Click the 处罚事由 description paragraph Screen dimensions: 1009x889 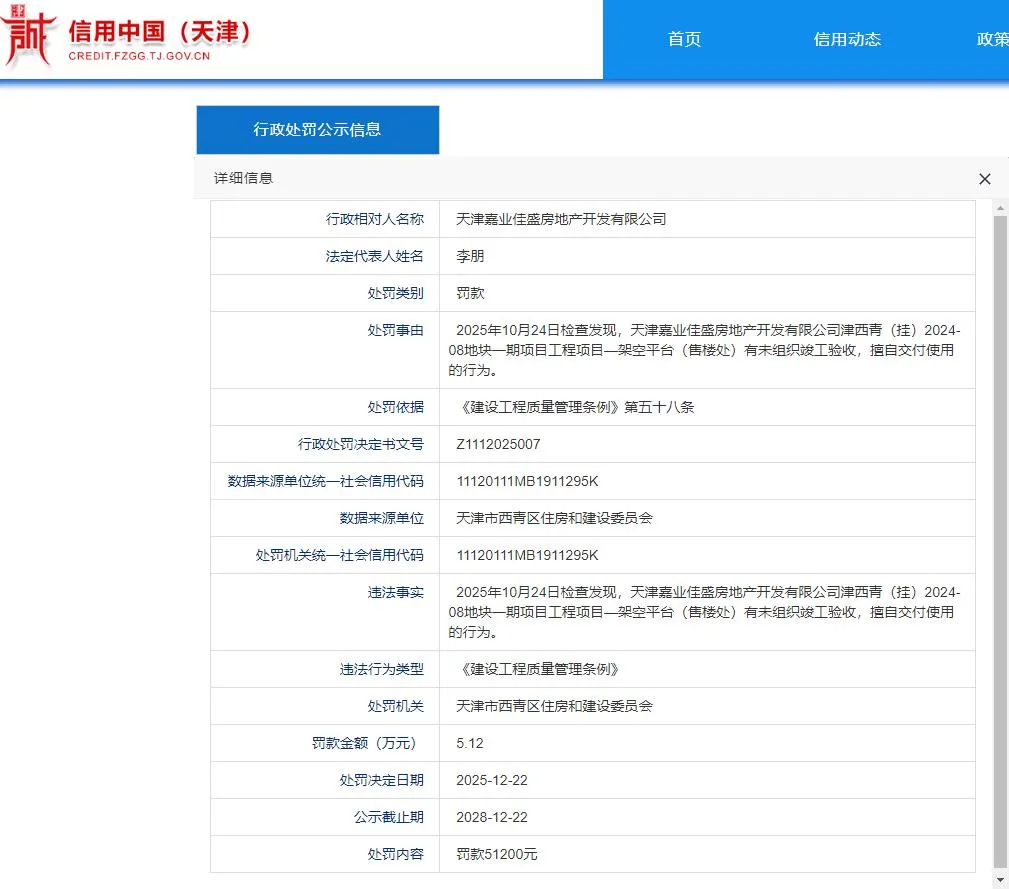(705, 350)
